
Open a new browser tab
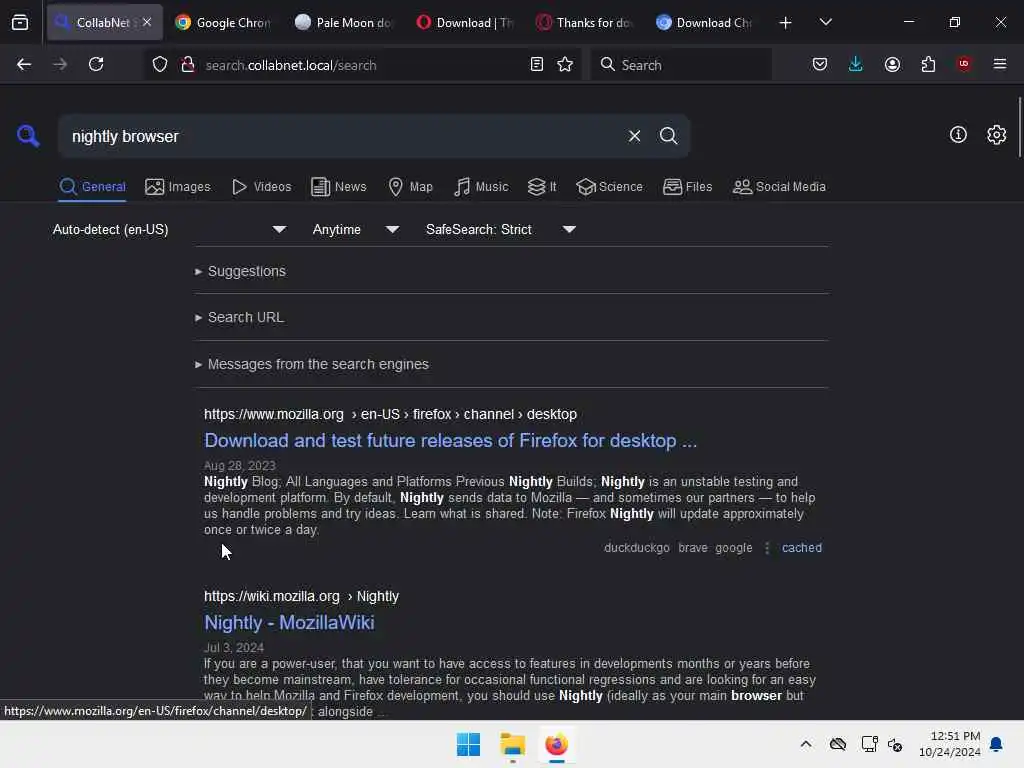(x=786, y=23)
